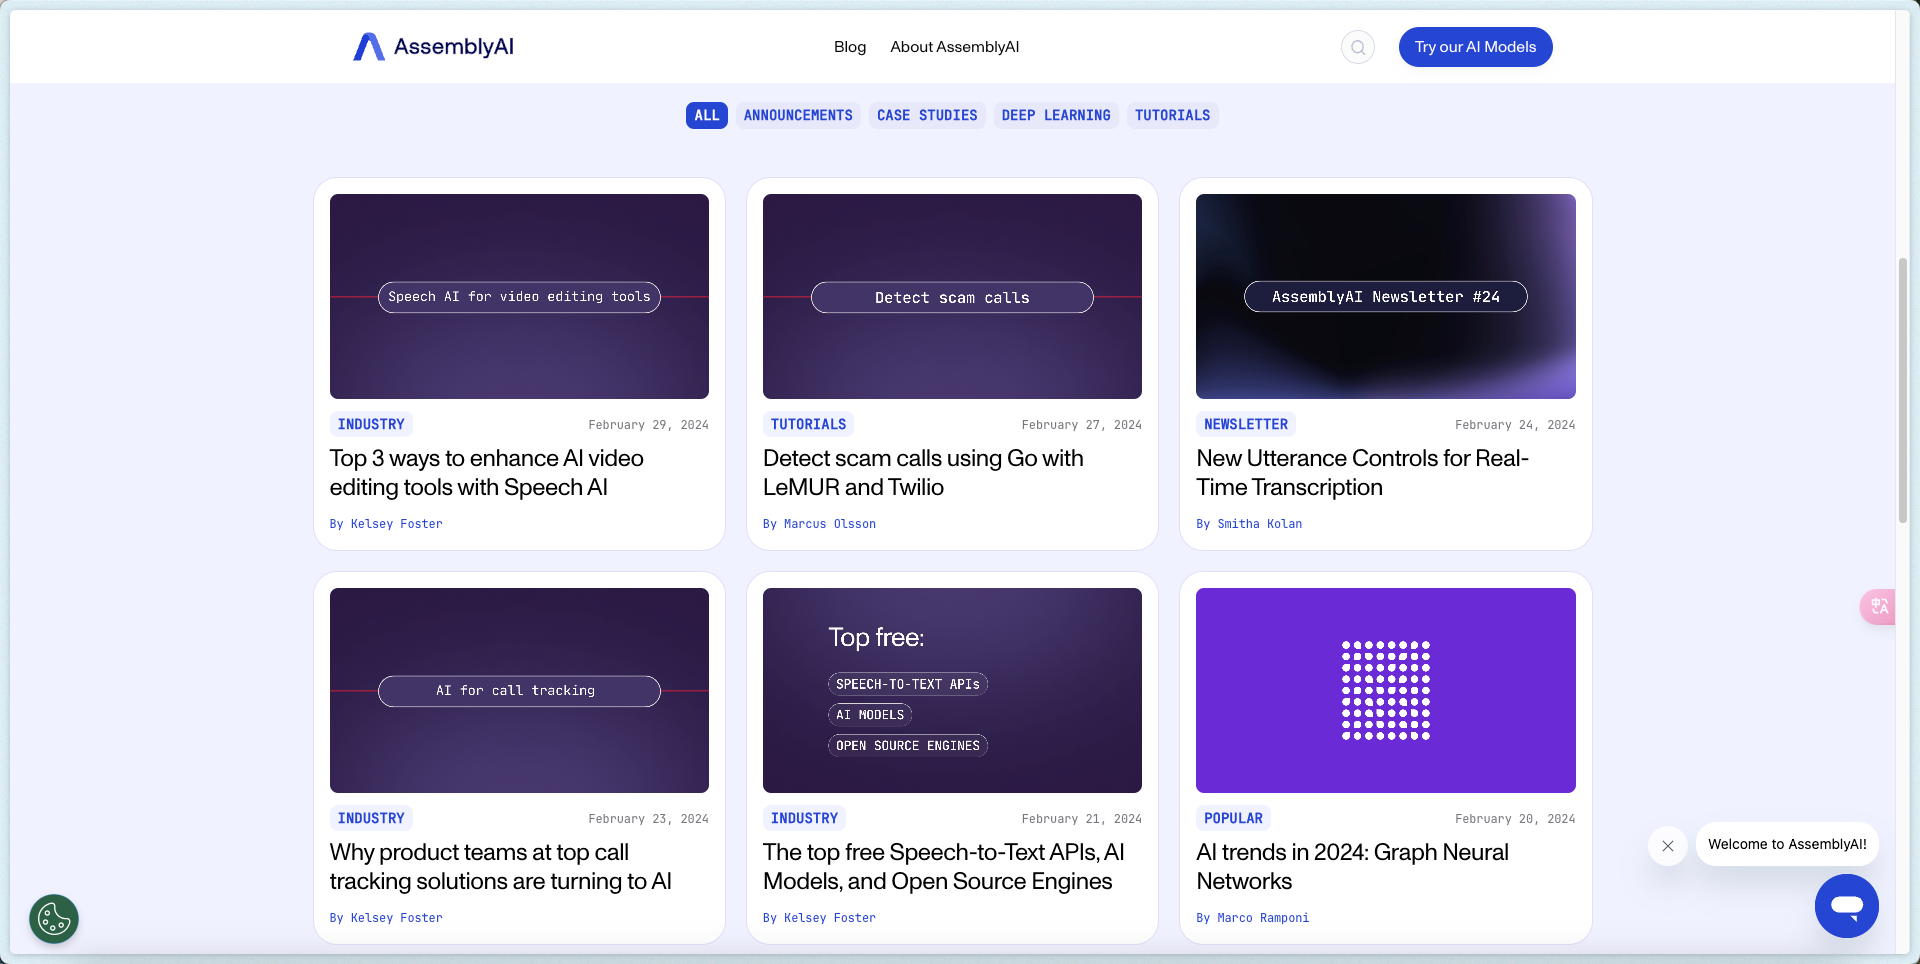Click the NEWSLETTER tag
This screenshot has height=964, width=1920.
1246,425
